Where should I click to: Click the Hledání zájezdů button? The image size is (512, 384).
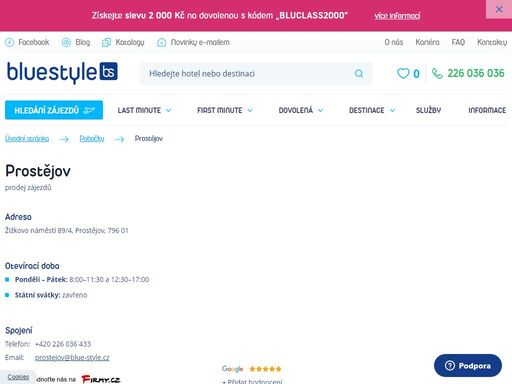(x=54, y=110)
